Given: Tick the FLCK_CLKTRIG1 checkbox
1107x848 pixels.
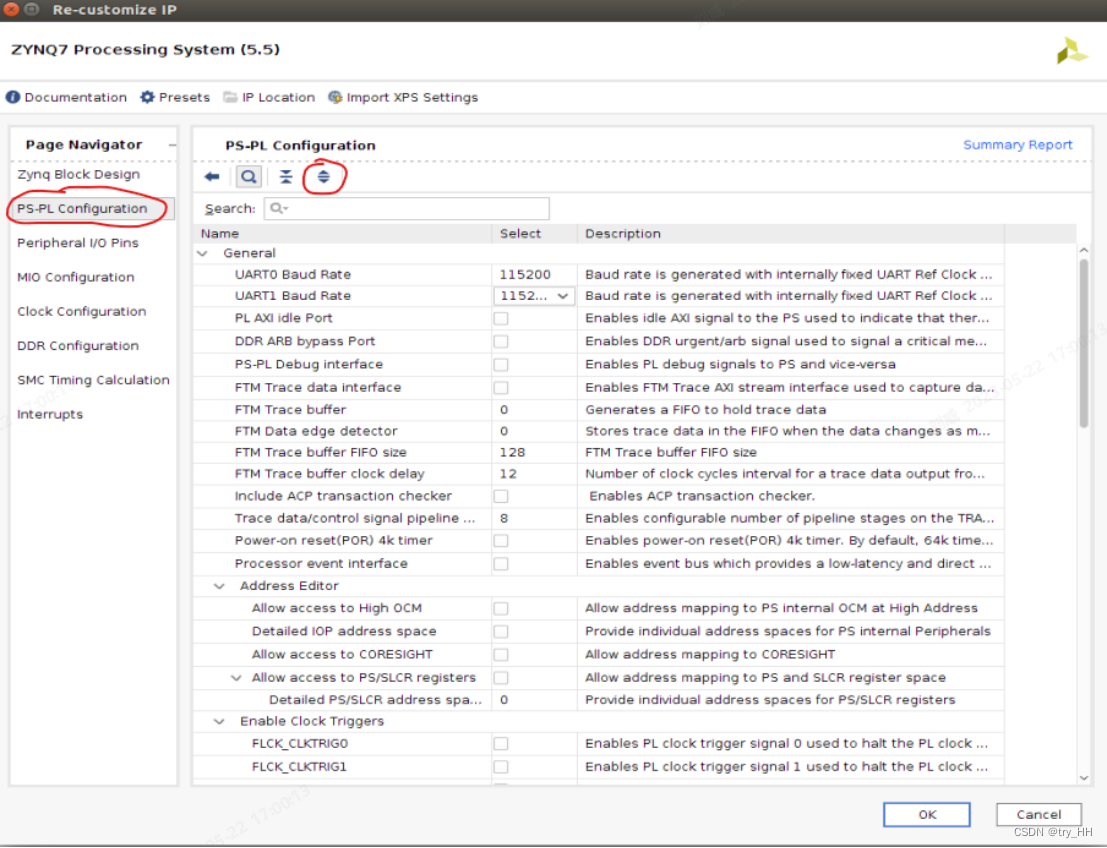Looking at the screenshot, I should point(501,768).
